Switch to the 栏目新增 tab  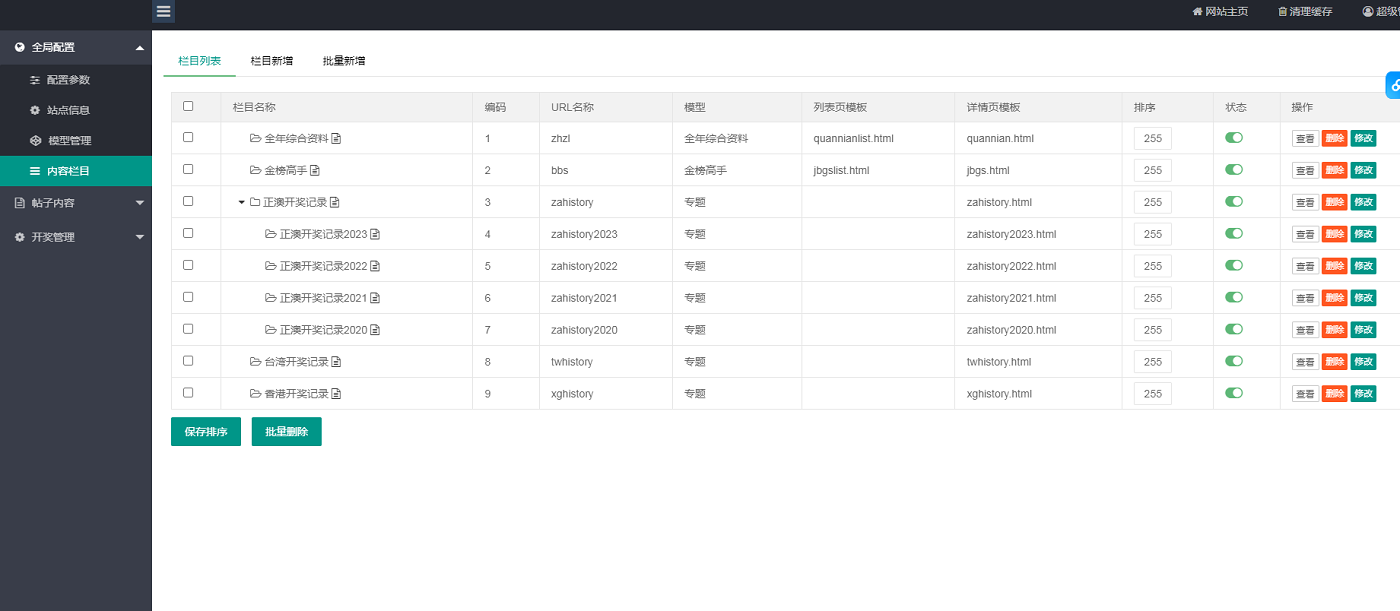[x=272, y=61]
